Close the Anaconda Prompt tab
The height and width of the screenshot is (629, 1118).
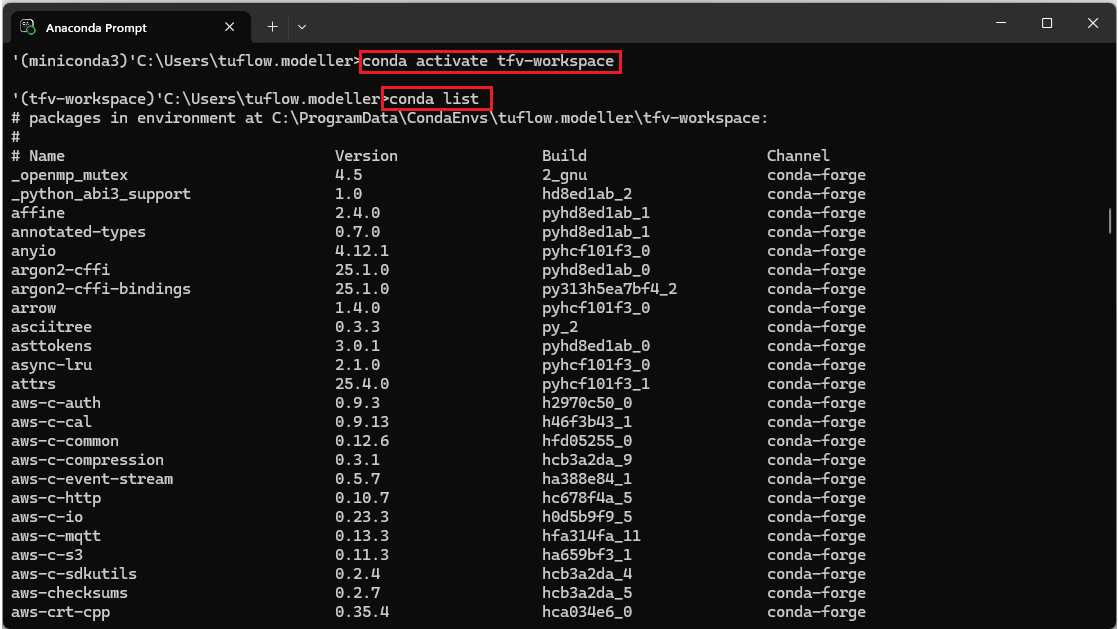point(229,26)
